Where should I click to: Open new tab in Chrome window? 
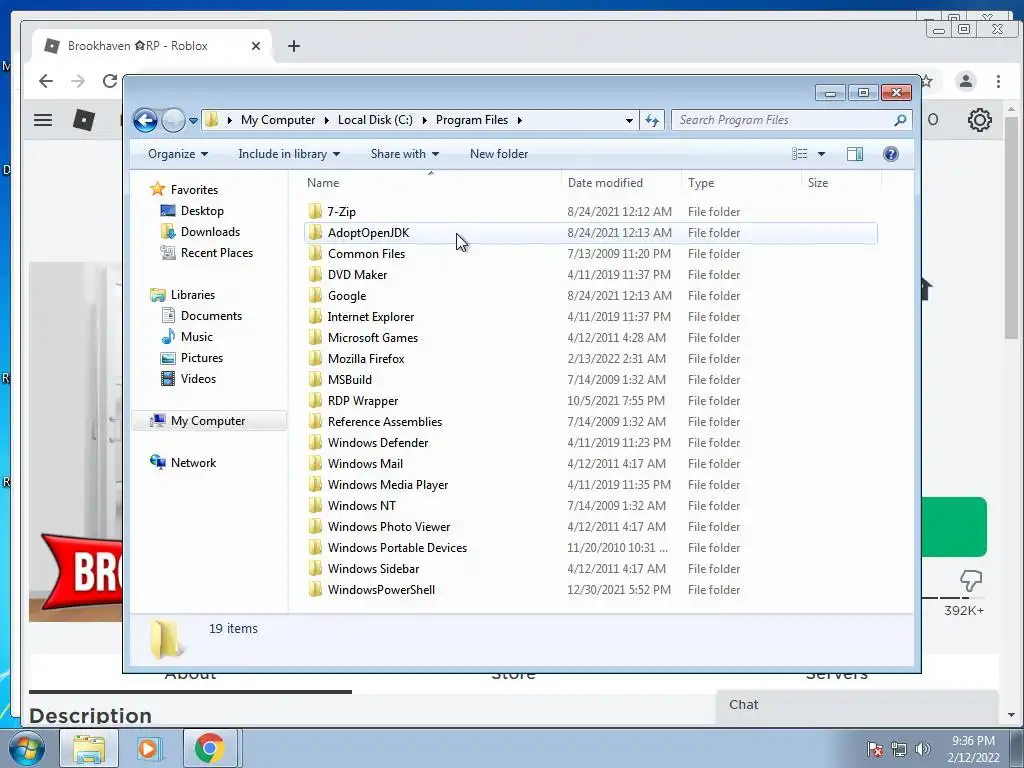[294, 46]
